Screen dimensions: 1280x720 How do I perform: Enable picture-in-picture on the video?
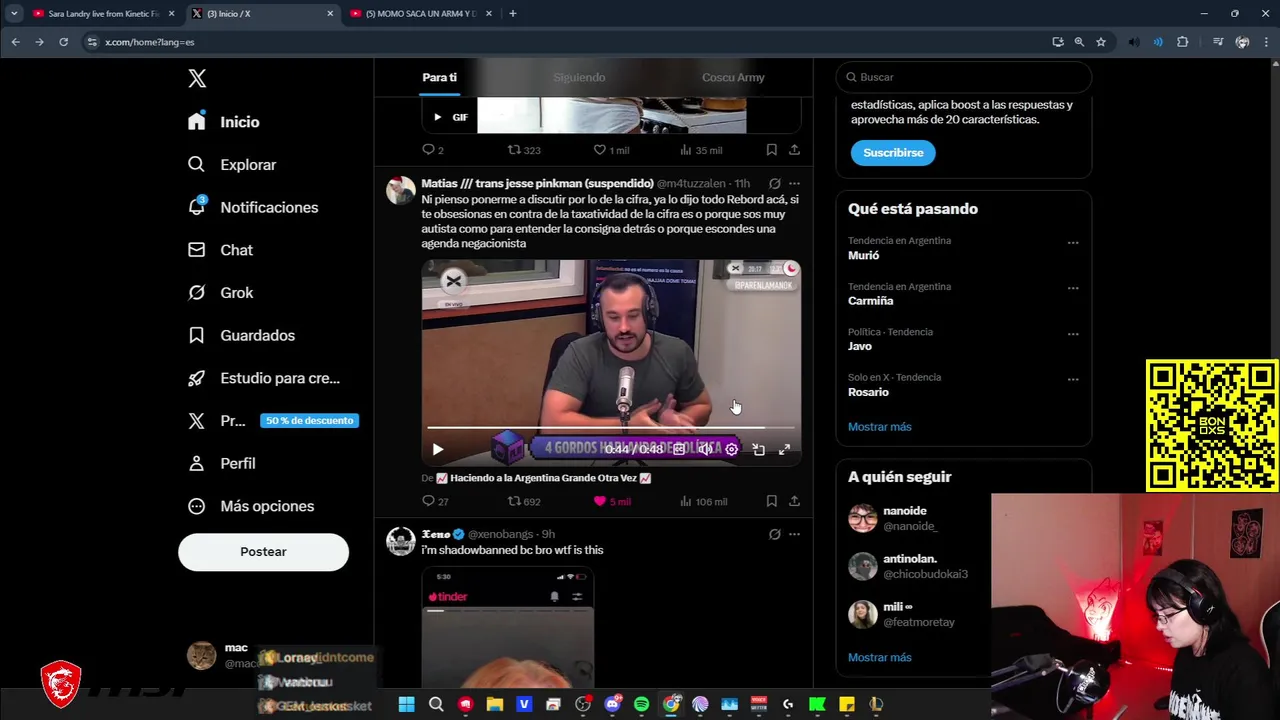click(x=758, y=450)
